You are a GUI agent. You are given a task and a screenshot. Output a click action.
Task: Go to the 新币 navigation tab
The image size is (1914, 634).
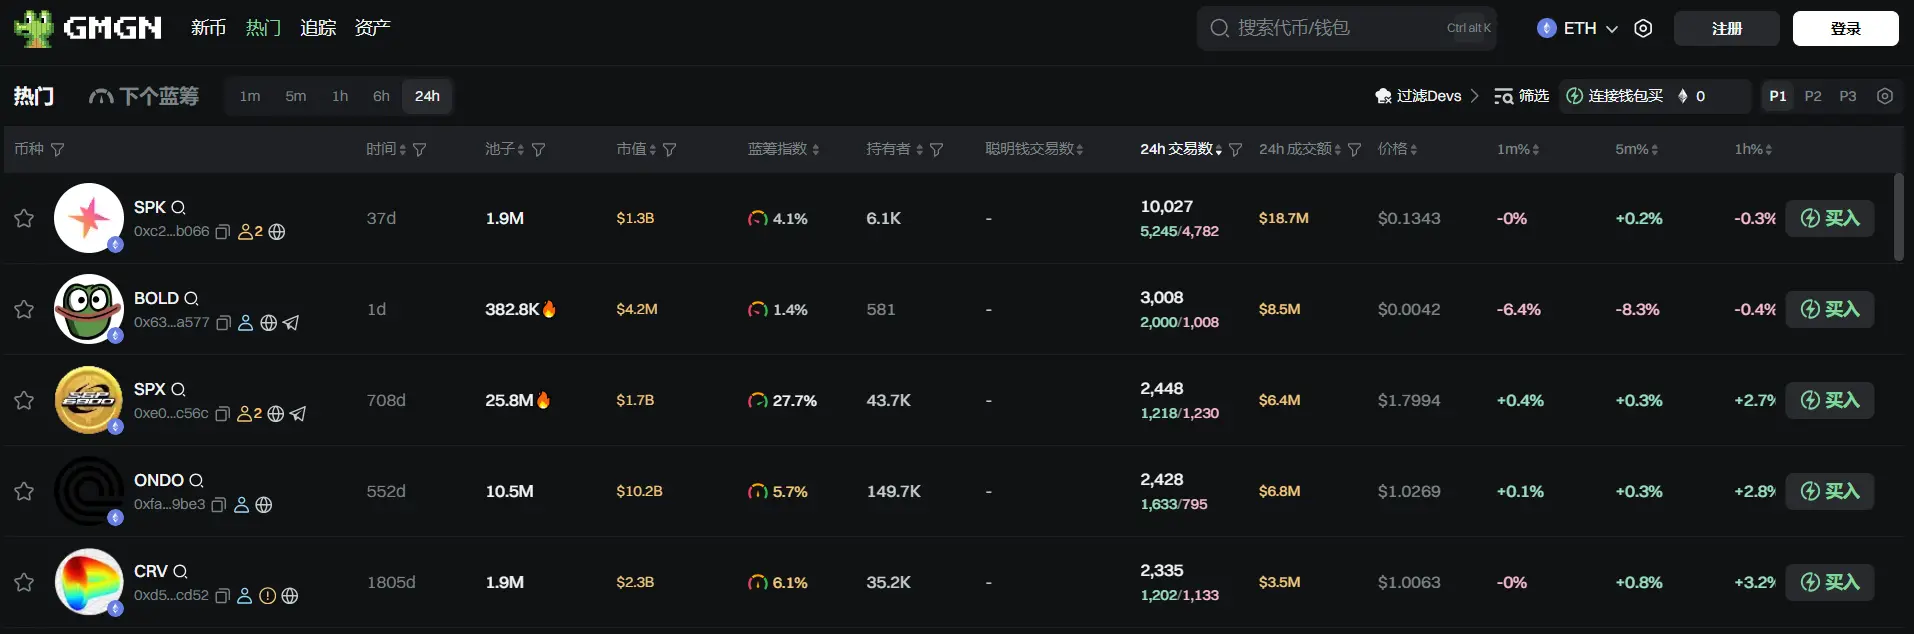[208, 28]
